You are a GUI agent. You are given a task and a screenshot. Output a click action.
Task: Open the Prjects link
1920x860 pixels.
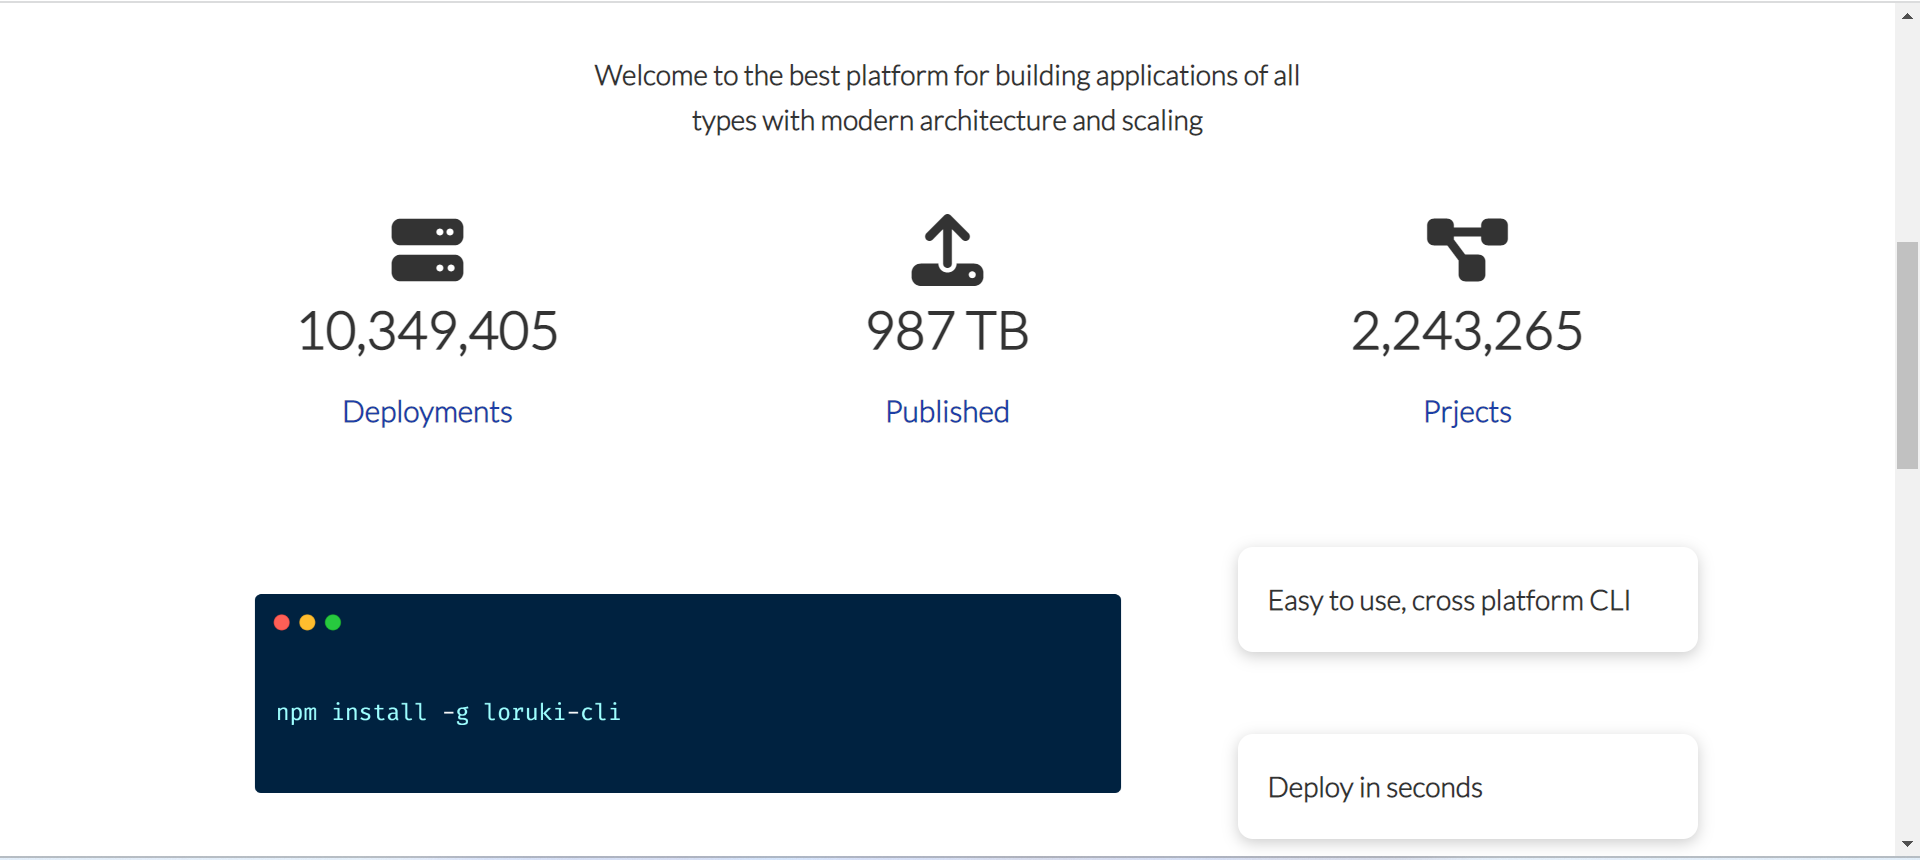coord(1467,412)
